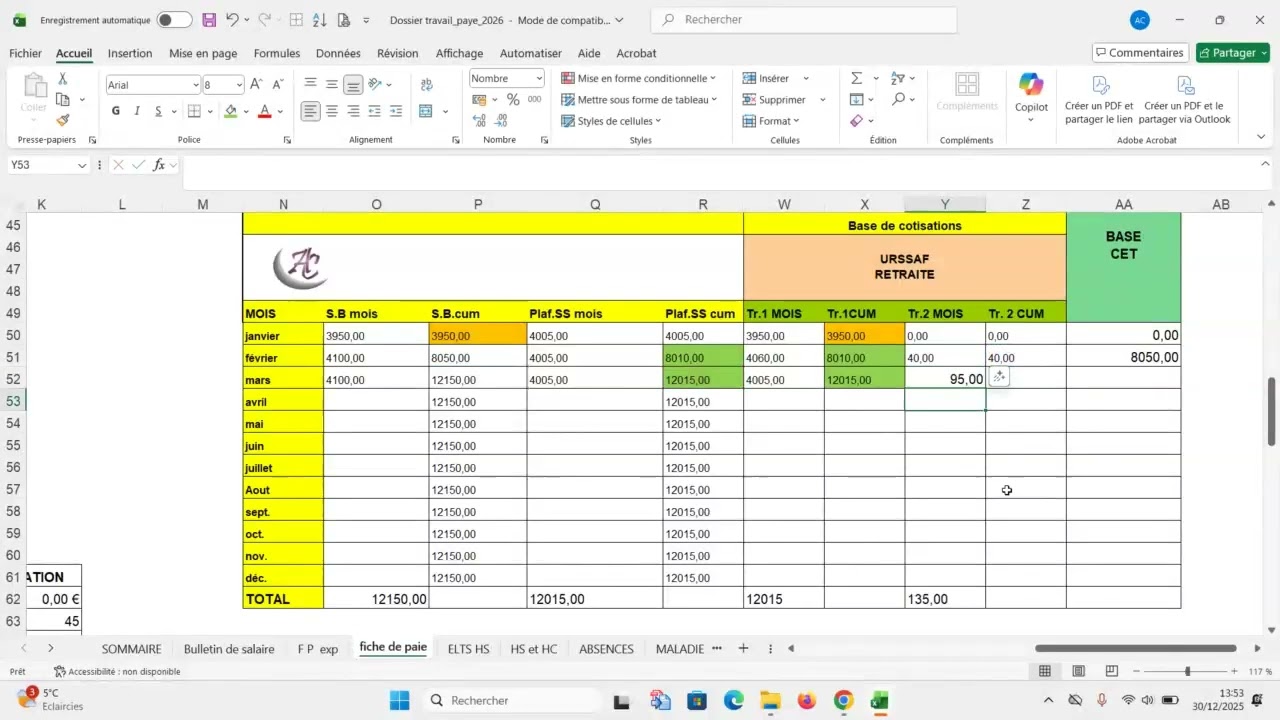Click the Rechercher search box in title bar
The image size is (1280, 720).
tap(804, 20)
